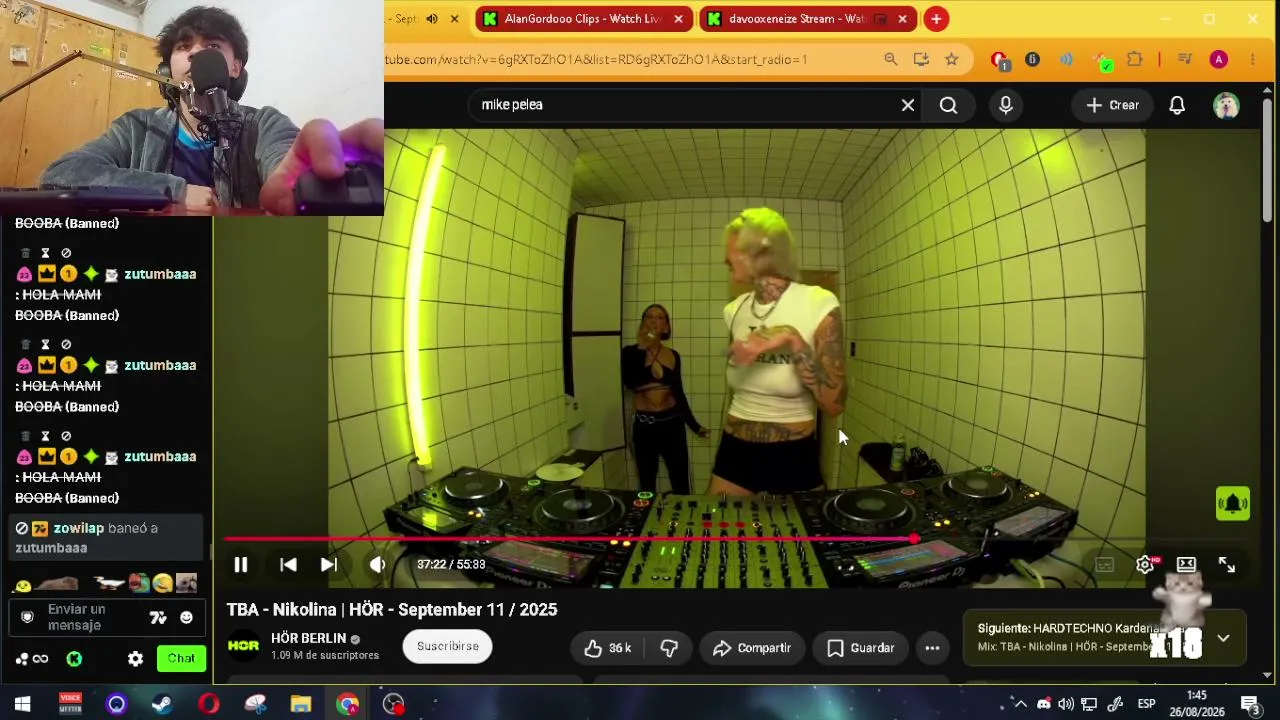This screenshot has height=720, width=1280.
Task: Open the Windows notification center
Action: [1249, 704]
